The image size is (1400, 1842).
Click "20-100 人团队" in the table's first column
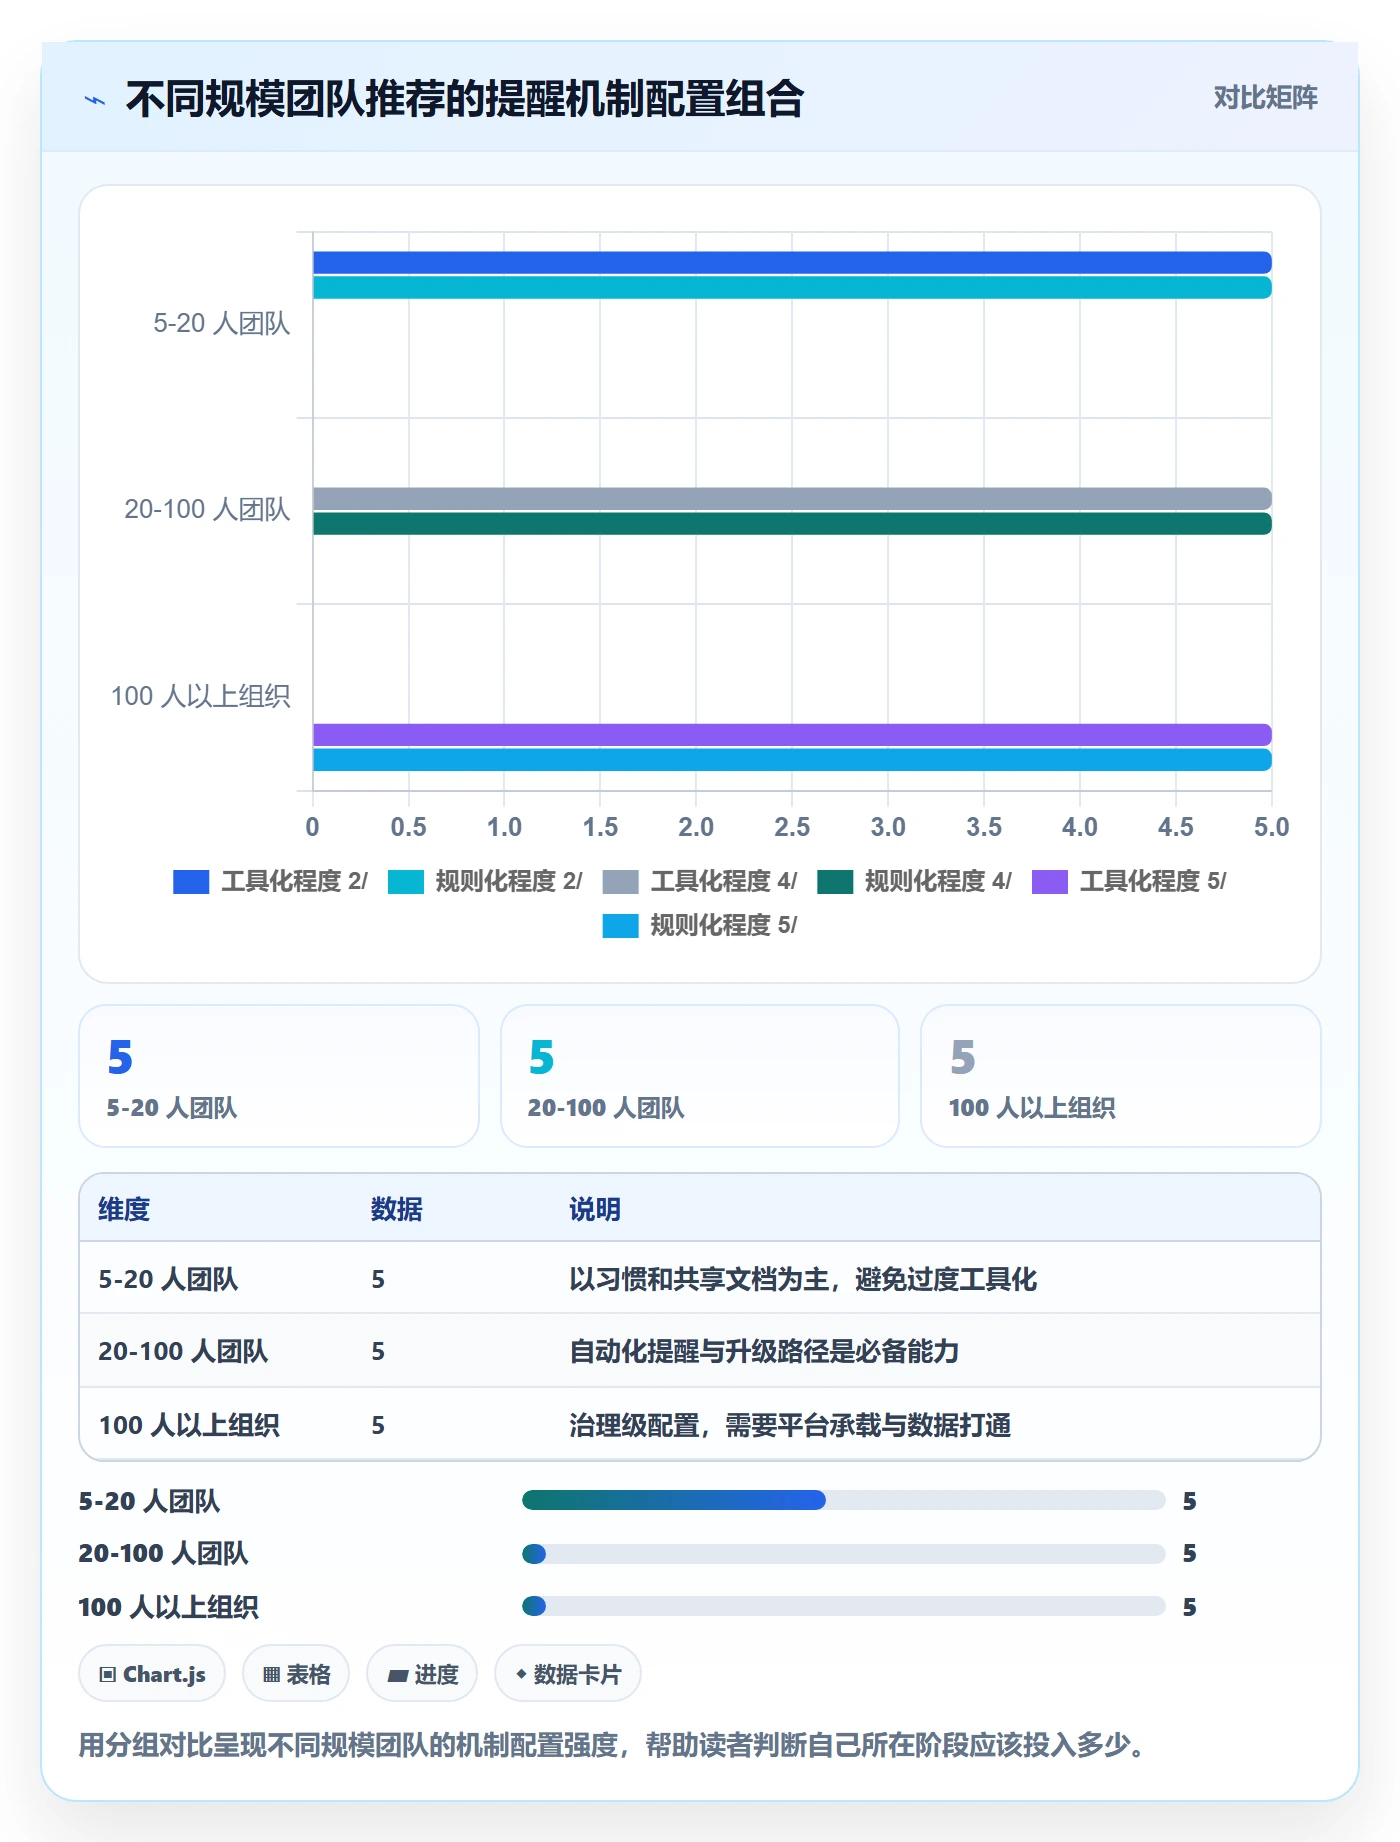tap(183, 1351)
